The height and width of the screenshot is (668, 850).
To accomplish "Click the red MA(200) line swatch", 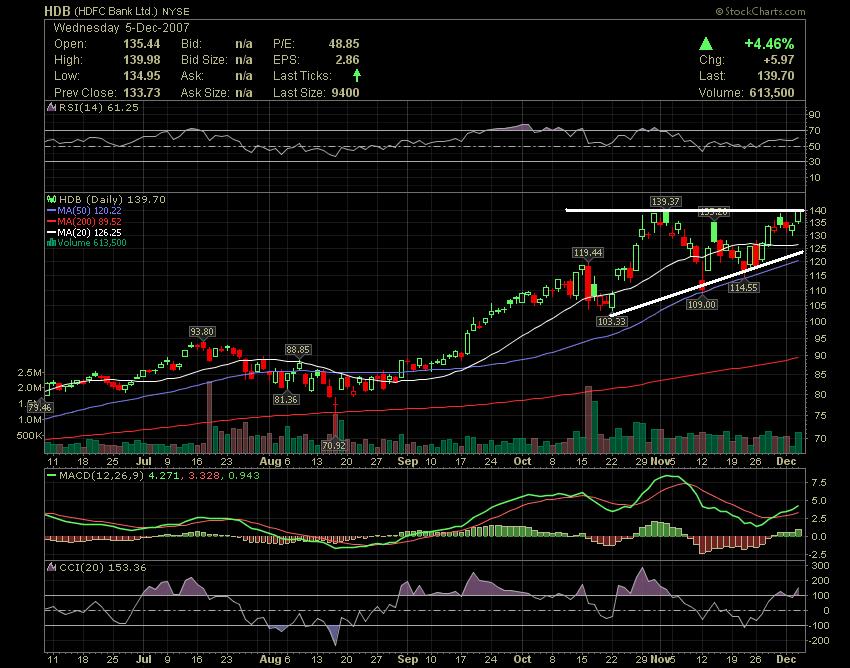I will pyautogui.click(x=51, y=221).
